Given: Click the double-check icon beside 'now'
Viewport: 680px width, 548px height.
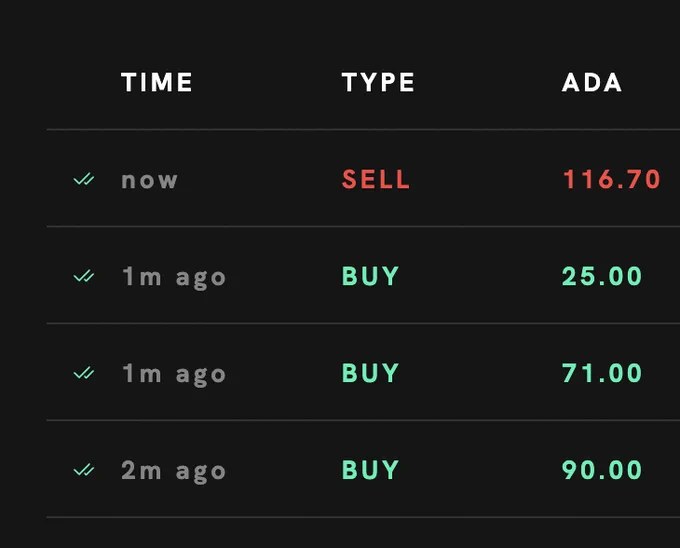Looking at the screenshot, I should click(84, 179).
